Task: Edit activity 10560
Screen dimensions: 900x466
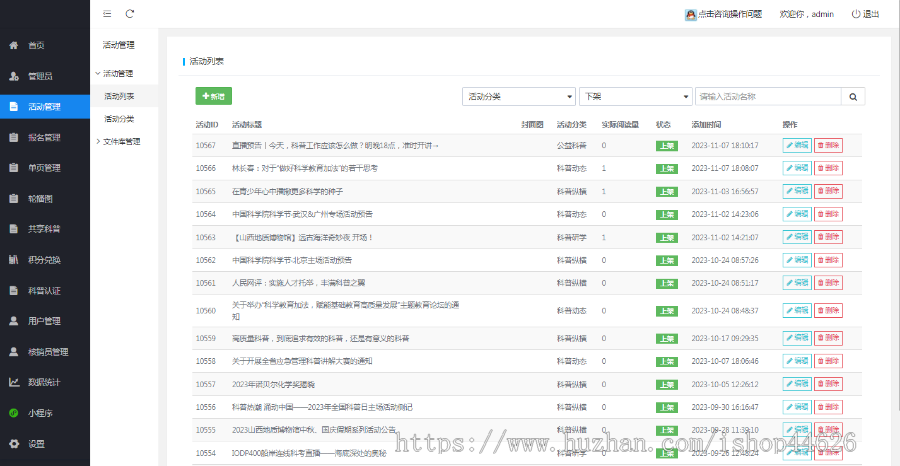Action: click(797, 310)
